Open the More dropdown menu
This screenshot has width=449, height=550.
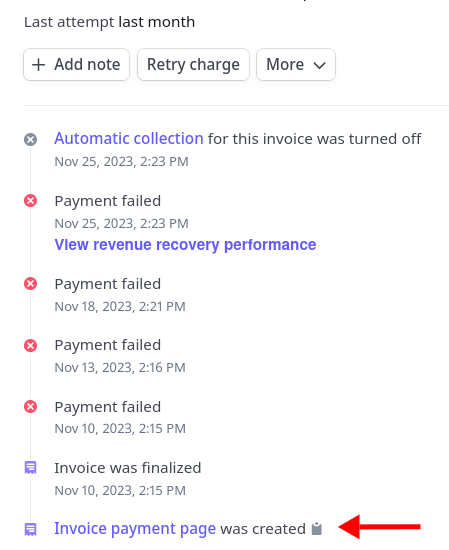pyautogui.click(x=296, y=65)
